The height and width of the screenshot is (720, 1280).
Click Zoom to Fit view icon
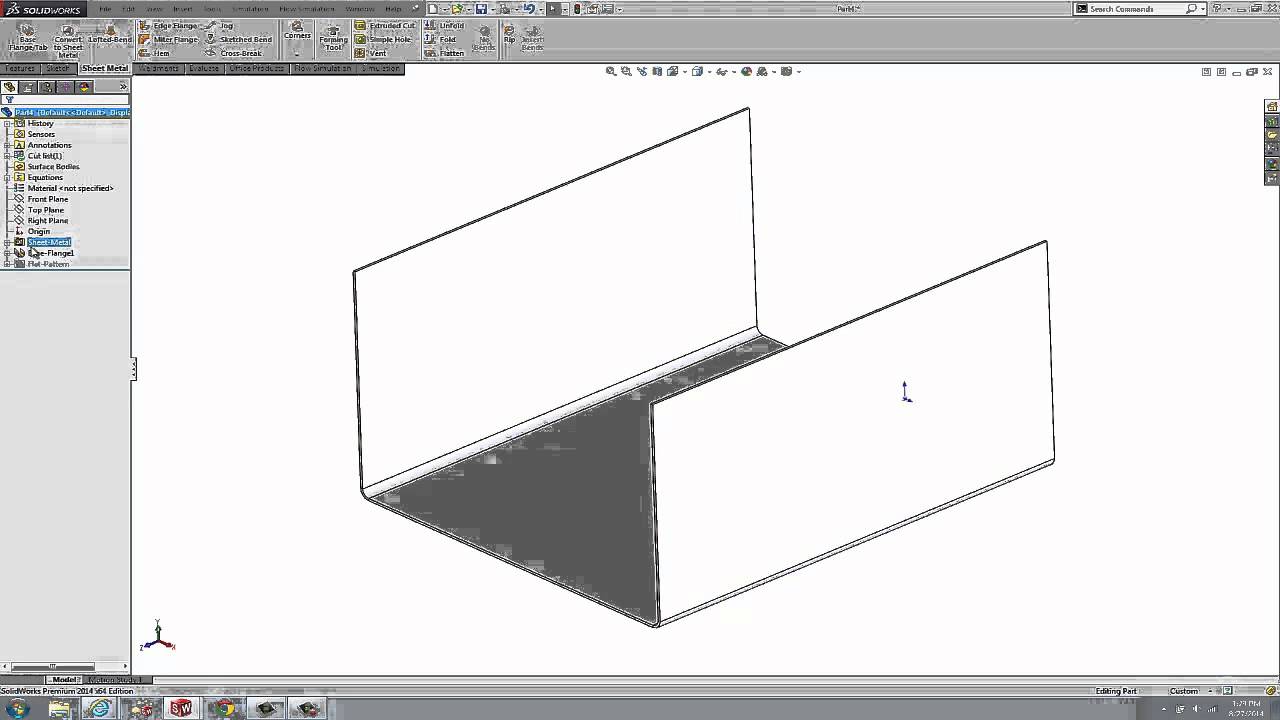point(611,72)
